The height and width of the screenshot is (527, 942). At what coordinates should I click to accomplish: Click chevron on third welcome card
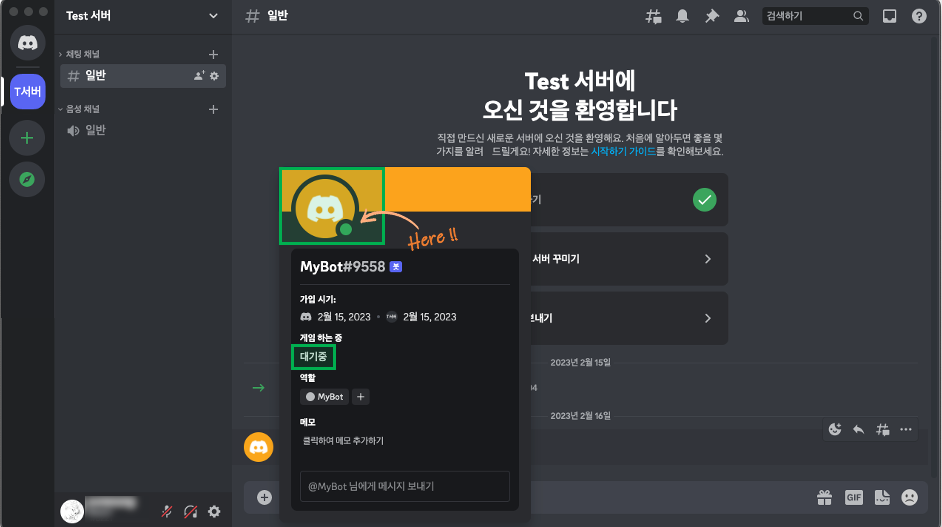tap(708, 318)
